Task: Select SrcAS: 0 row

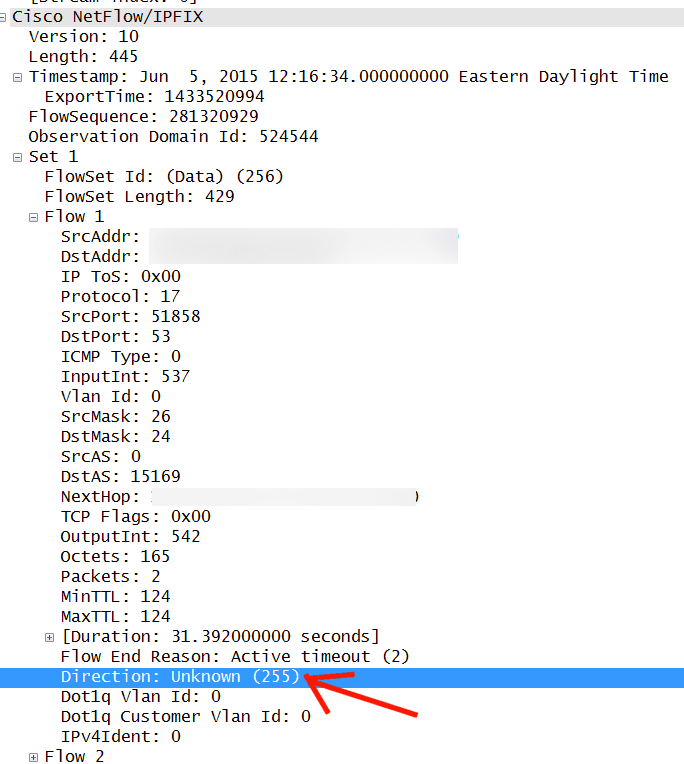Action: 101,457
